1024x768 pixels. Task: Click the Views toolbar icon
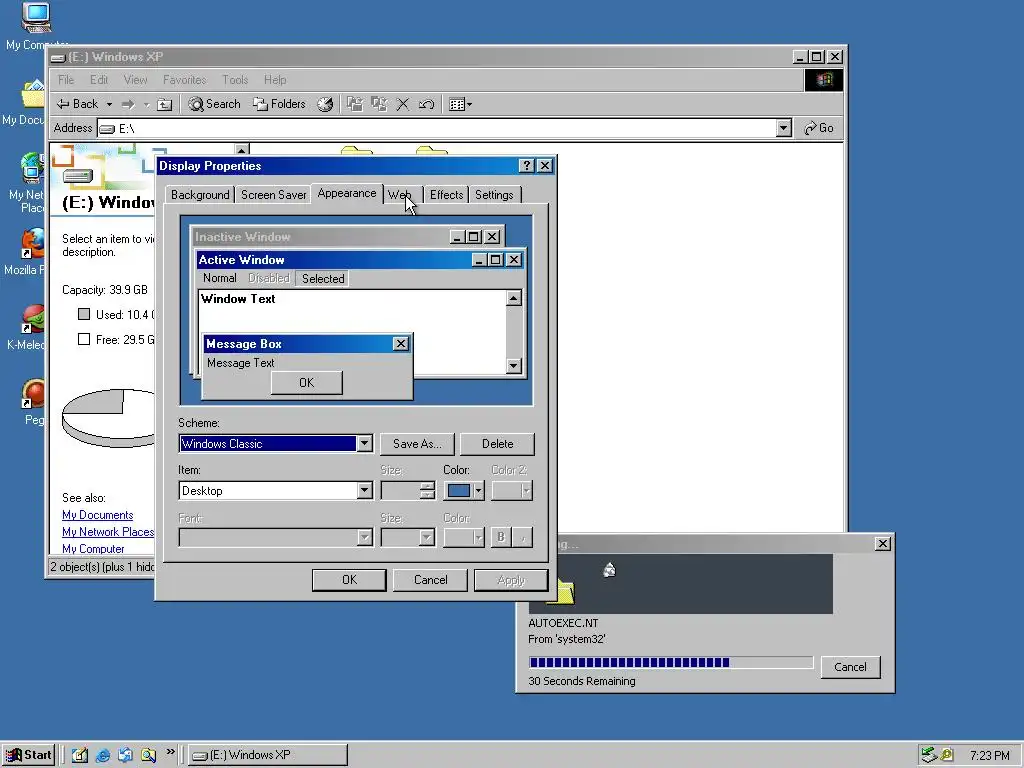pos(460,104)
